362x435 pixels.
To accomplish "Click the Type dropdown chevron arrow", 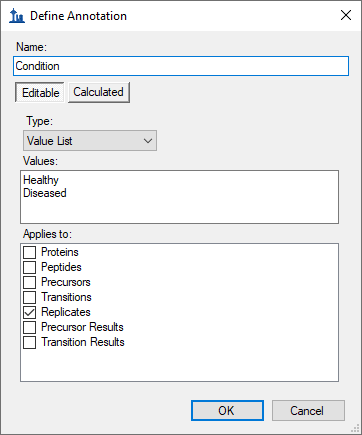I will tap(148, 141).
